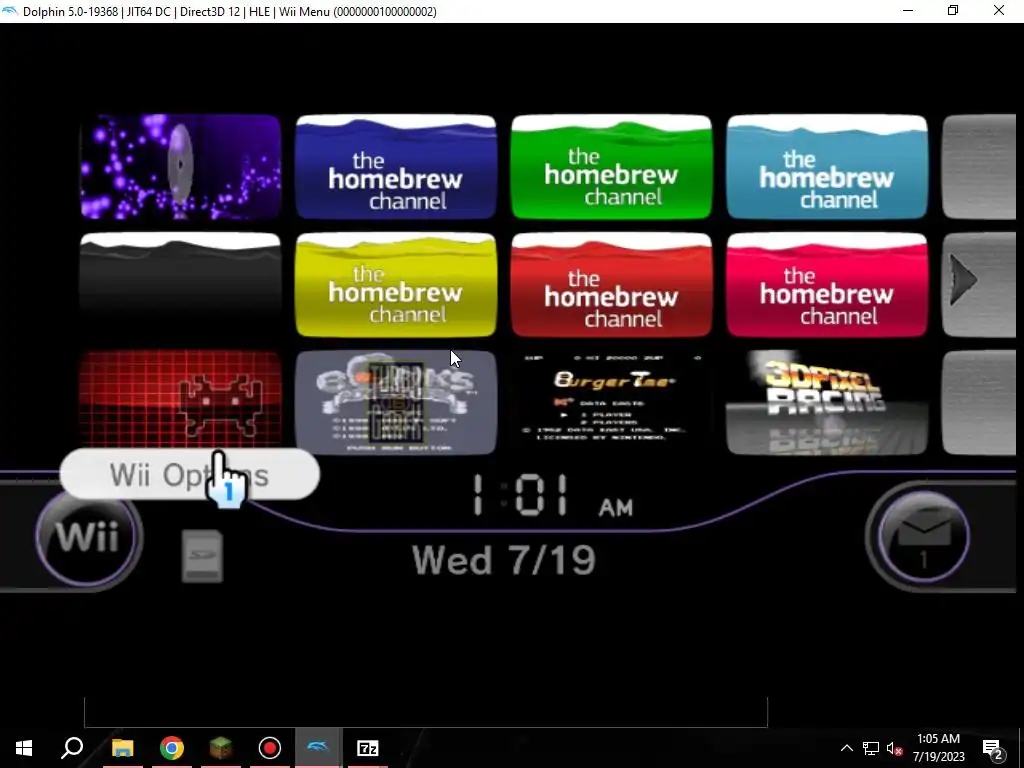Open the Disc Channel with purple bubbles
Screen dimensions: 1024x768
coord(180,167)
